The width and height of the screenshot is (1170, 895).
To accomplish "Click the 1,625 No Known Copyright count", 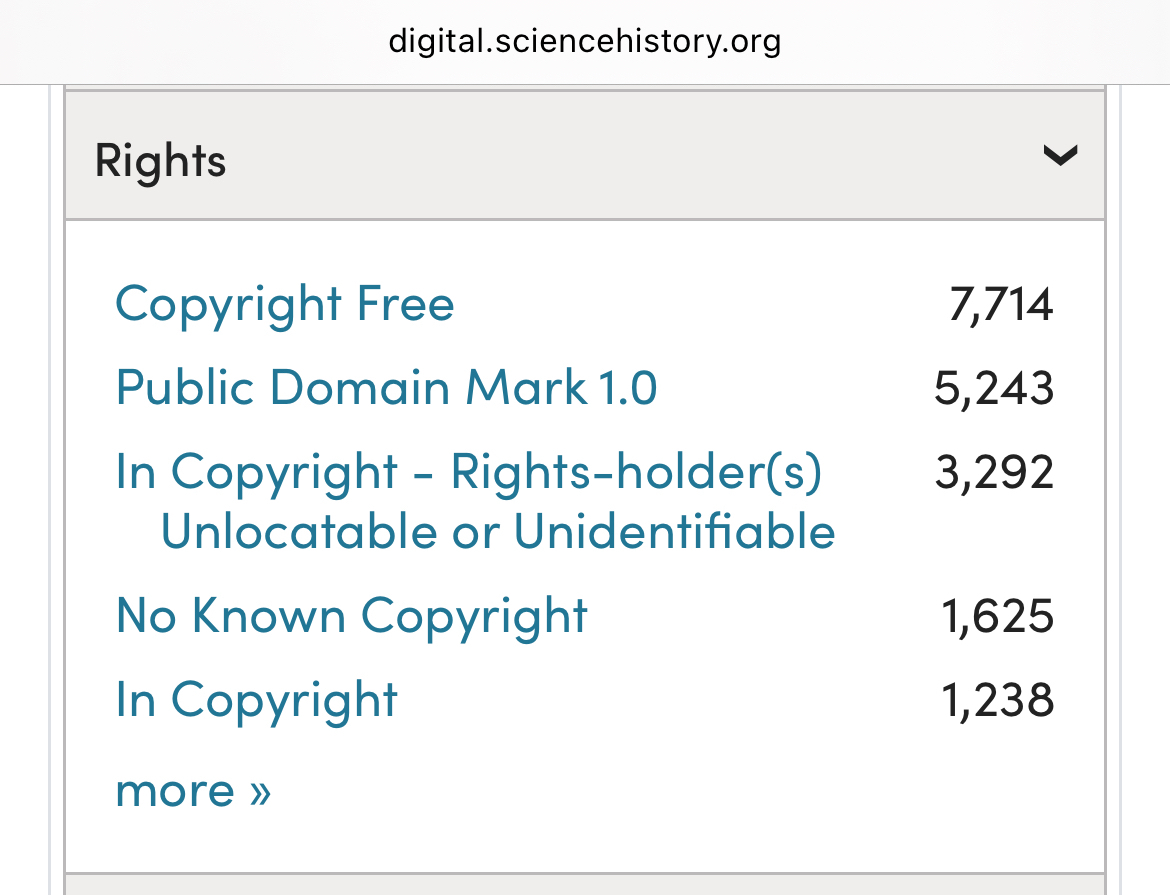I will point(998,616).
